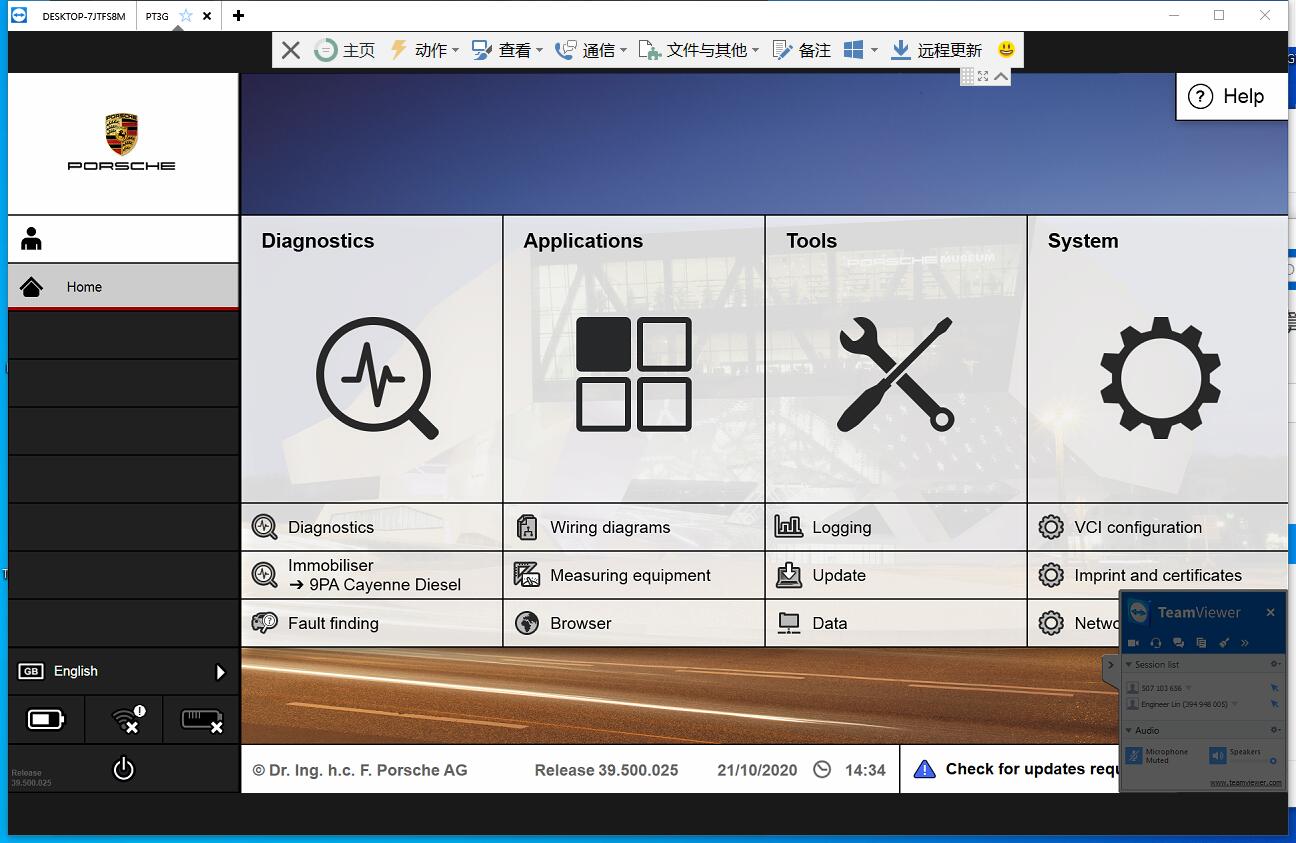This screenshot has width=1296, height=843.
Task: Open Diagnostics shortcut in list
Action: (371, 527)
